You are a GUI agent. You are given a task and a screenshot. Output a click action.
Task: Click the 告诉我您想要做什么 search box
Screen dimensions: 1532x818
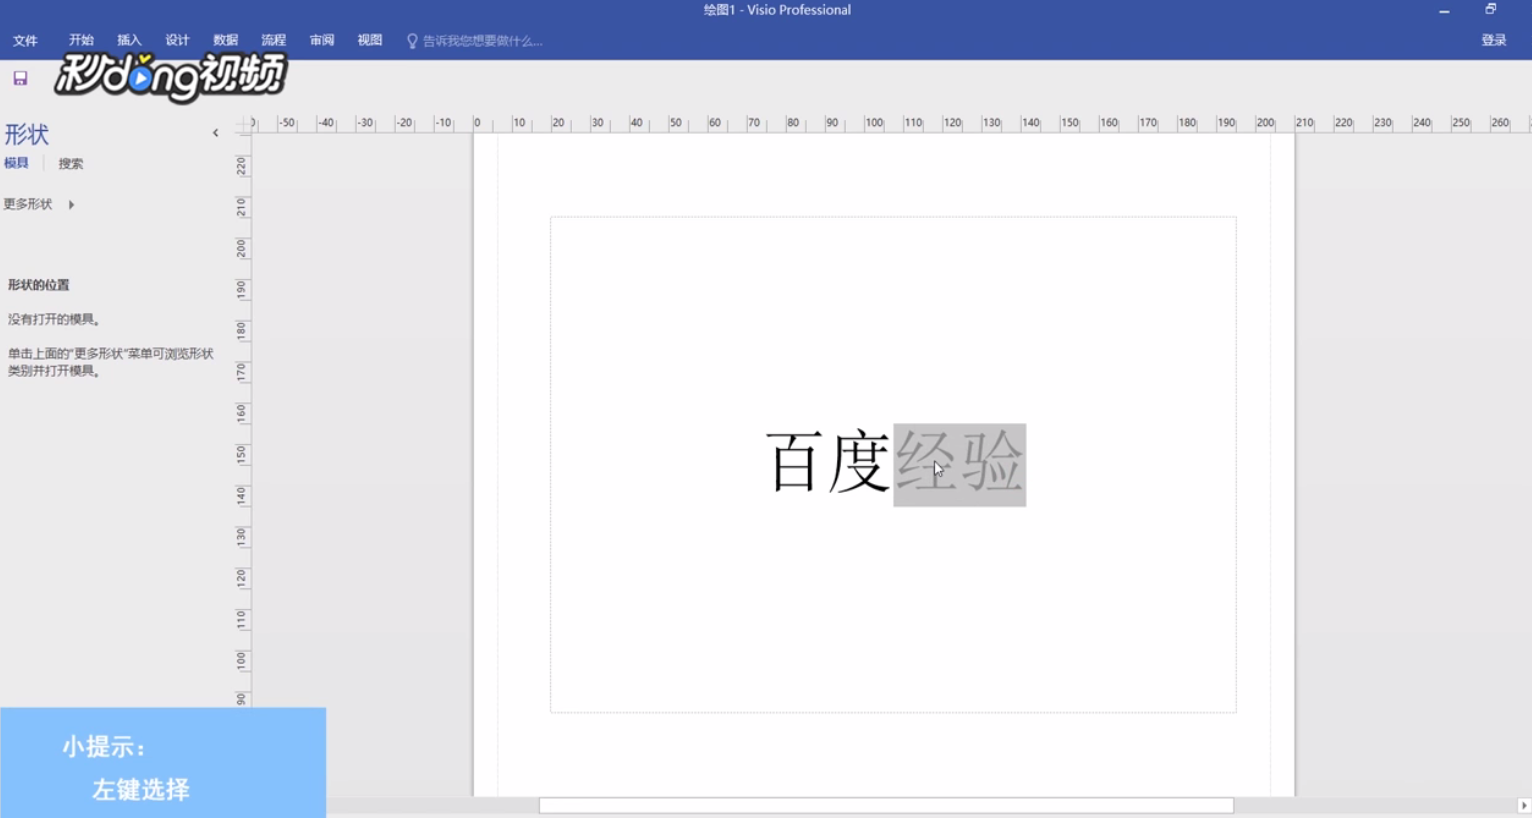pyautogui.click(x=482, y=41)
